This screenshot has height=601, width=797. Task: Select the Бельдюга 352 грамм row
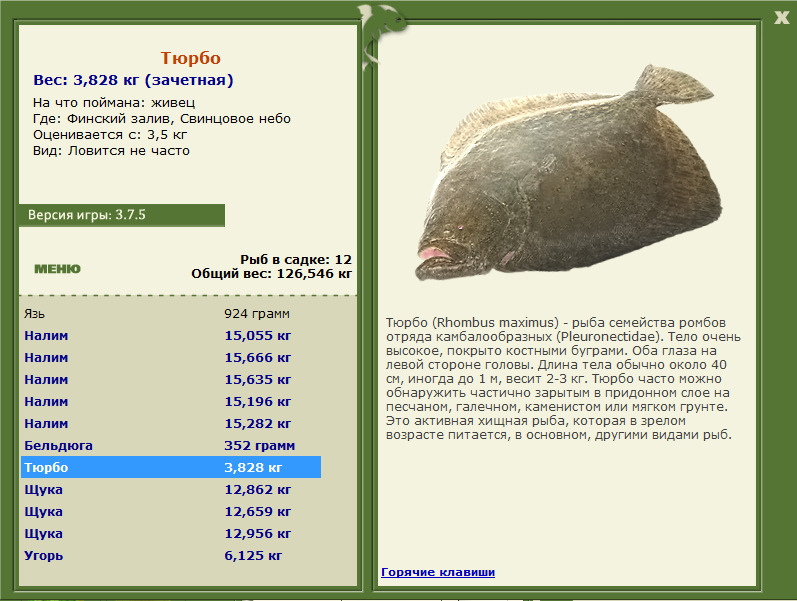tap(171, 445)
